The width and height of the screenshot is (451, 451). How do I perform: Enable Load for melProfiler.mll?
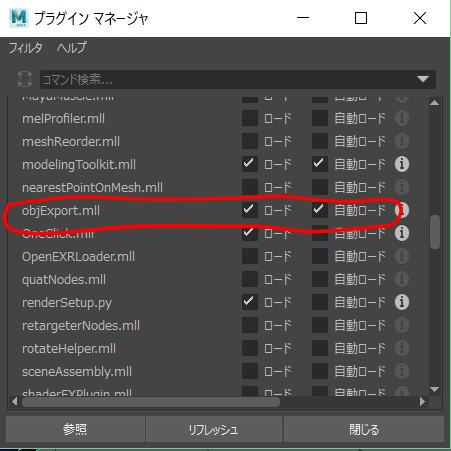pyautogui.click(x=250, y=118)
